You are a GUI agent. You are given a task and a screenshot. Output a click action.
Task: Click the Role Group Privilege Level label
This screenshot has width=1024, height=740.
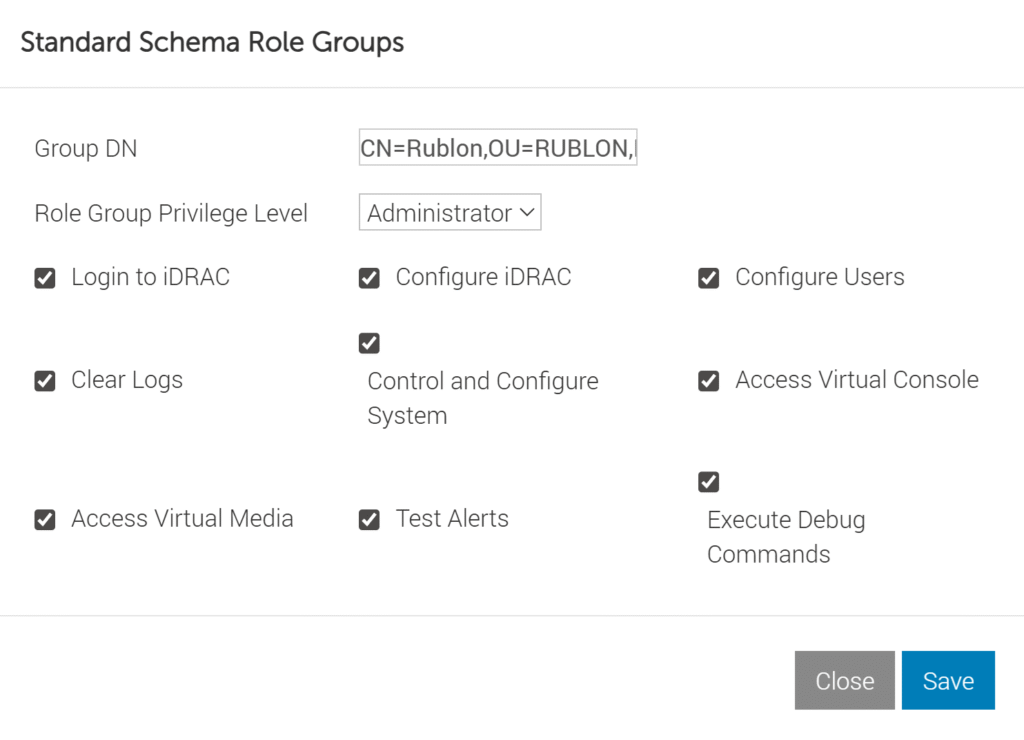click(170, 212)
